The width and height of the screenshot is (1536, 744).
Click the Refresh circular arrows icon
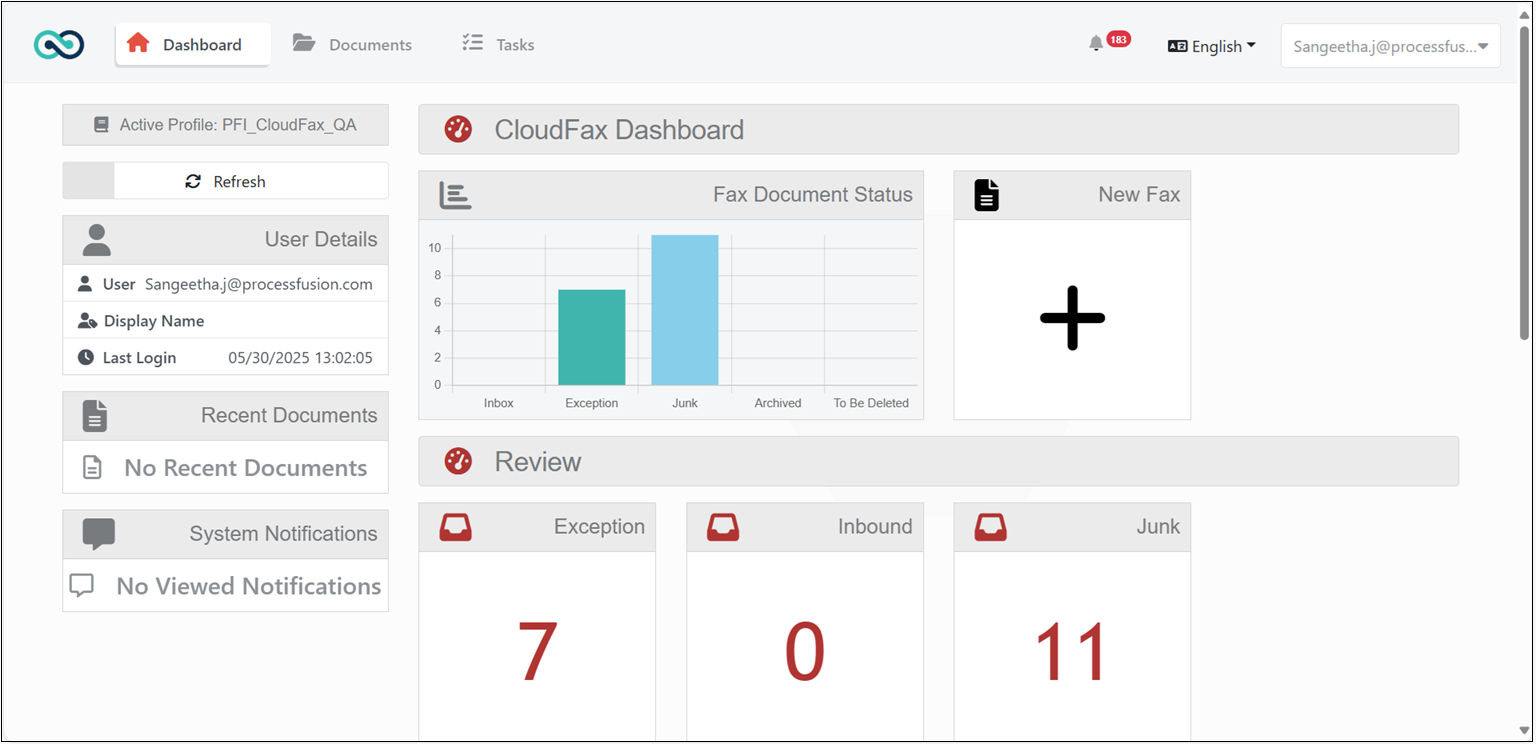pos(193,181)
